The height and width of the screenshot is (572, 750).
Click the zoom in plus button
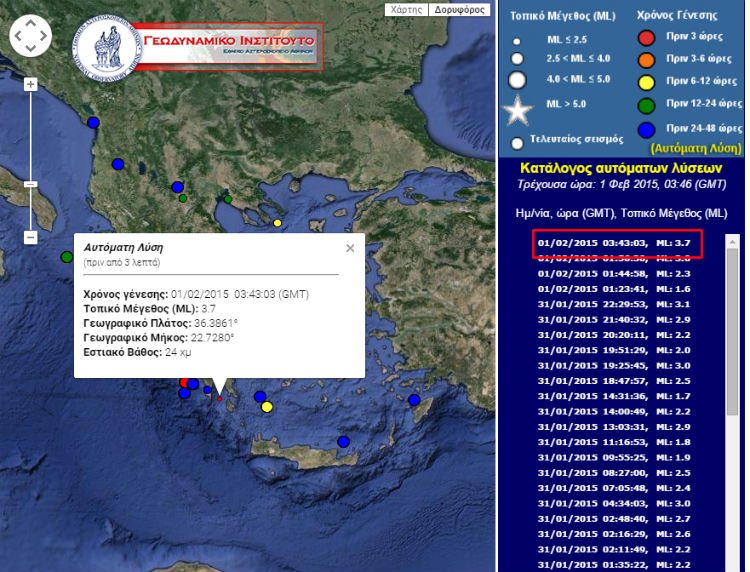(x=30, y=85)
